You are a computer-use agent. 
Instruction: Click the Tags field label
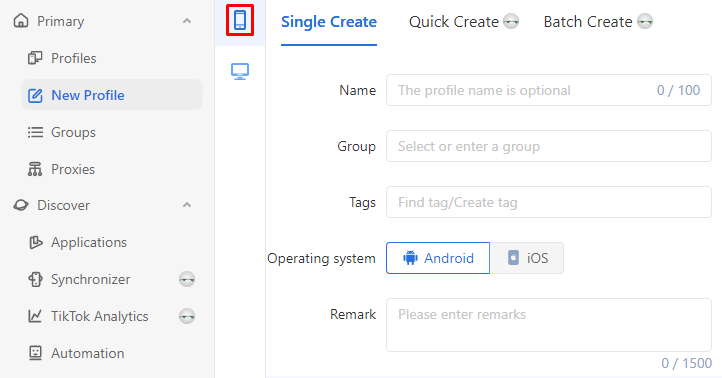coord(362,203)
